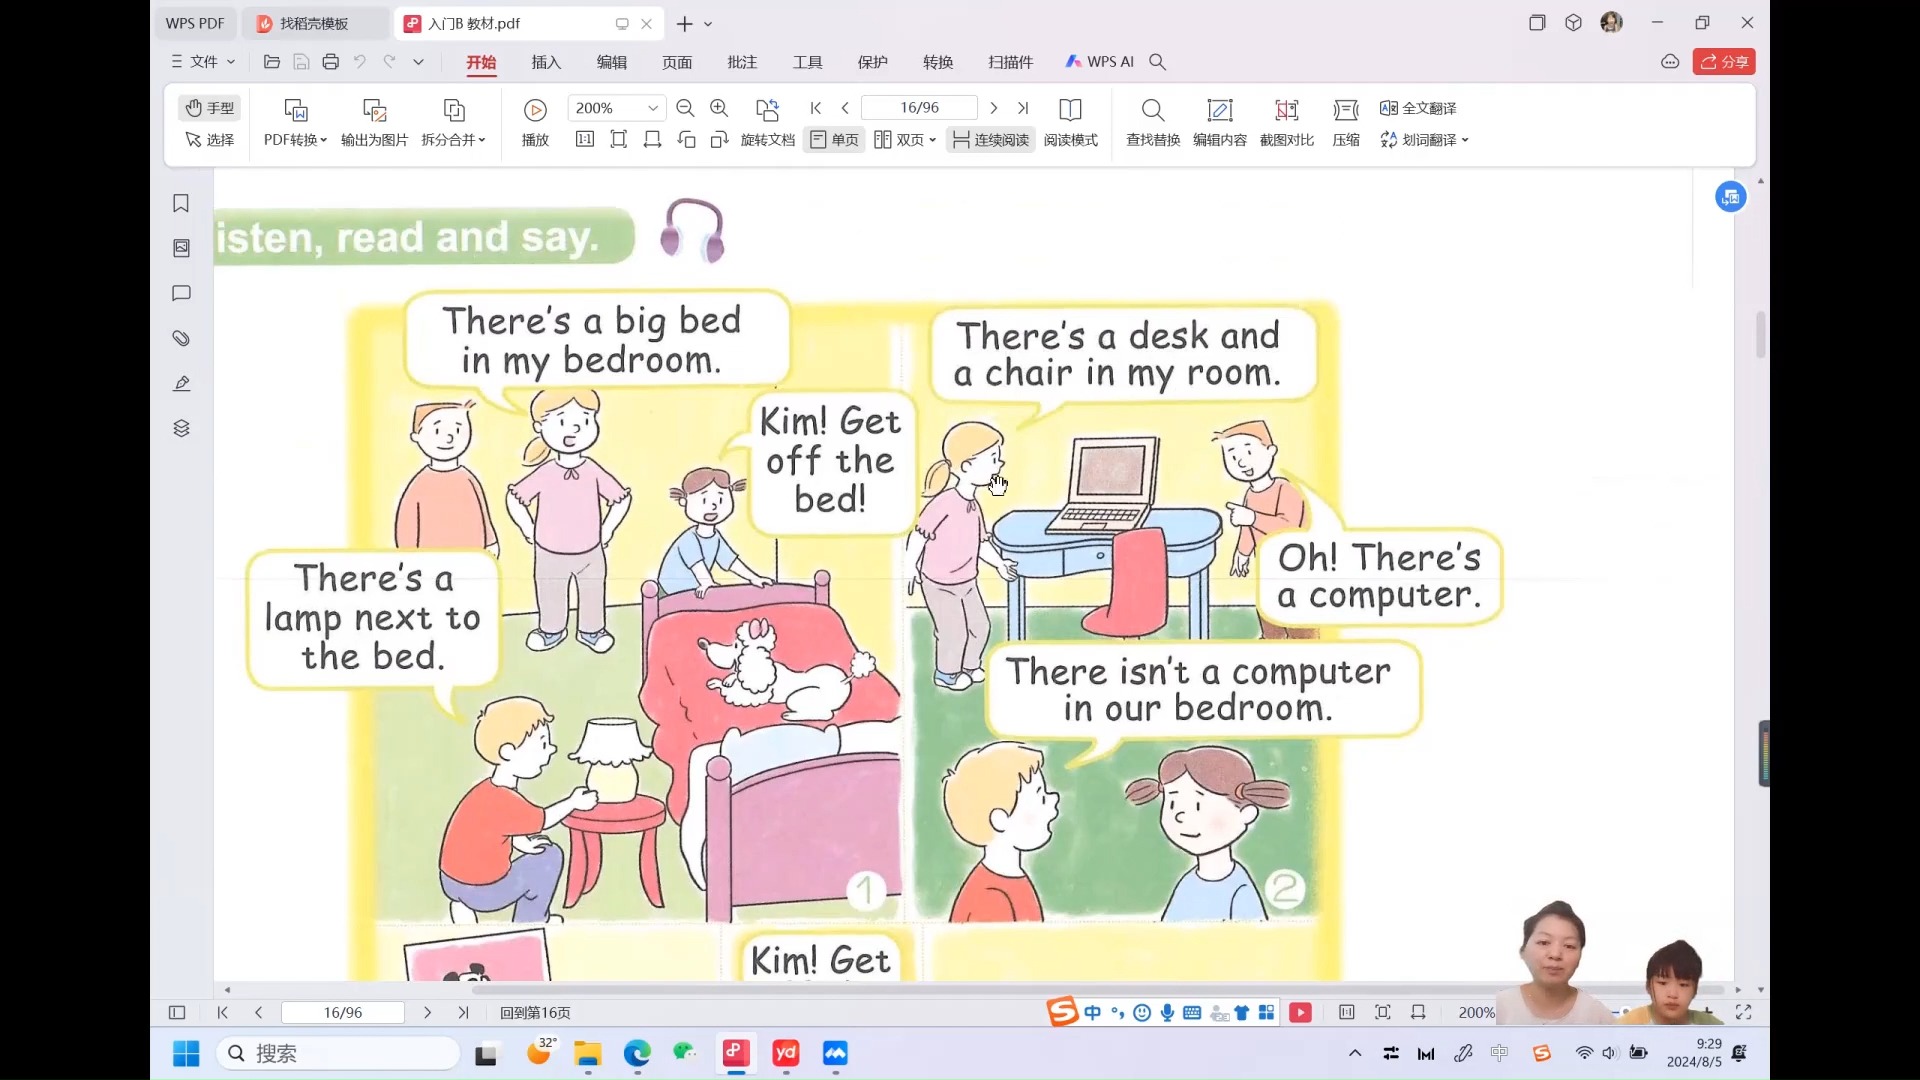Click the fit page icon in toolbar
This screenshot has width=1920, height=1080.
click(619, 140)
